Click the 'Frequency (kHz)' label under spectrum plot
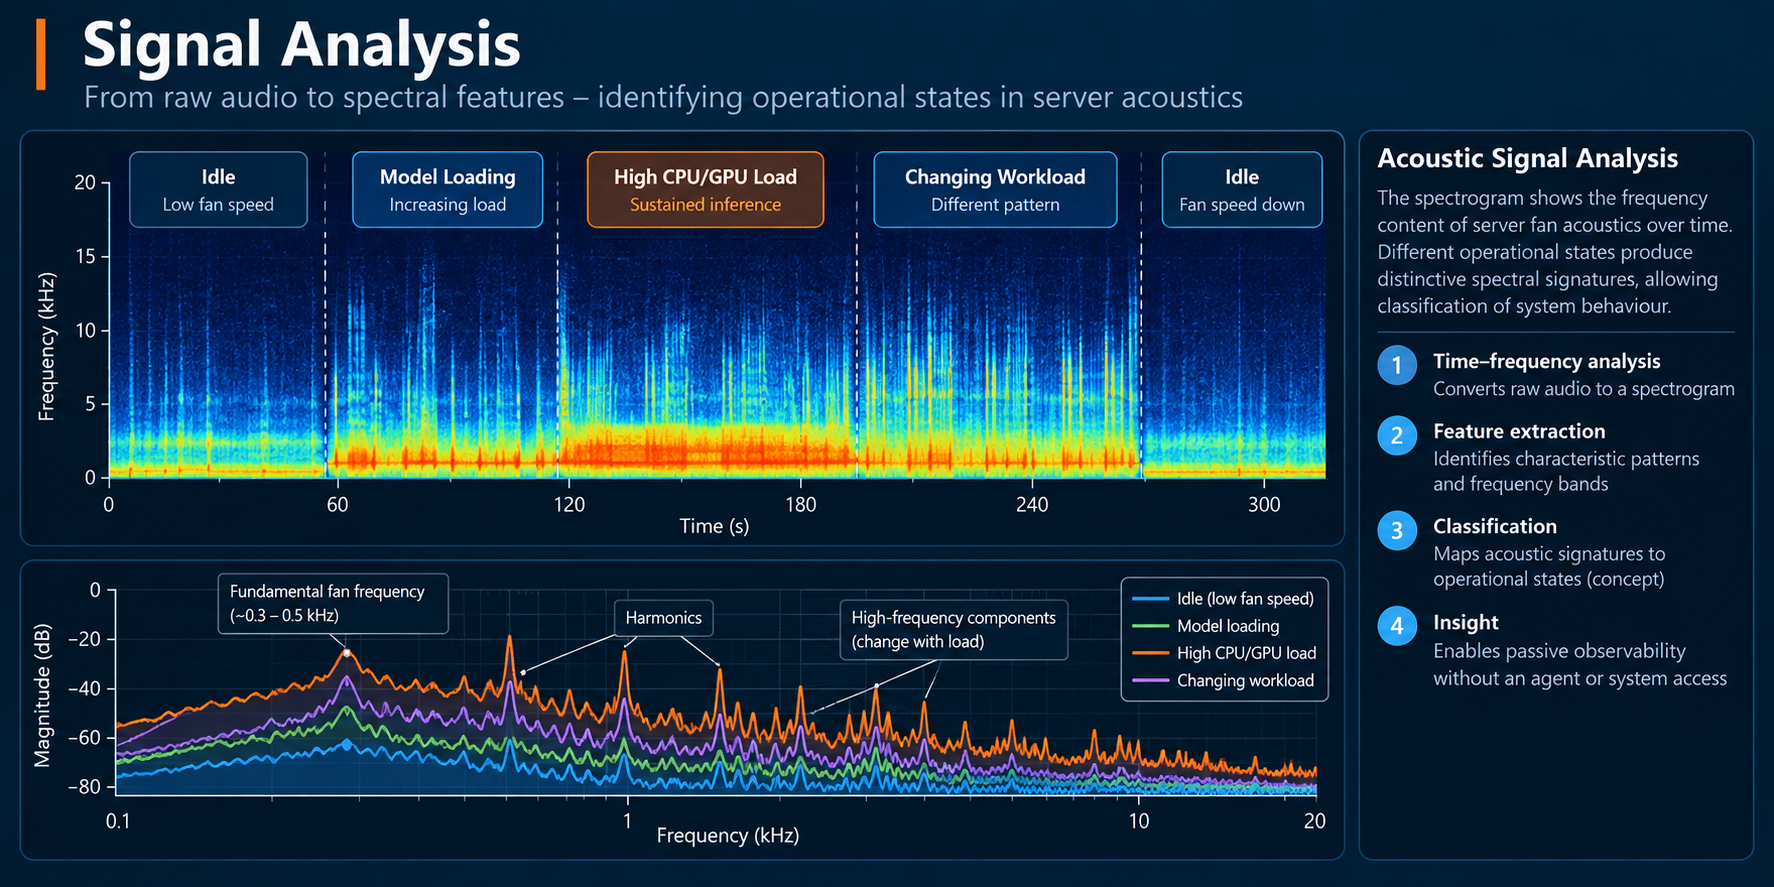1774x887 pixels. (728, 835)
